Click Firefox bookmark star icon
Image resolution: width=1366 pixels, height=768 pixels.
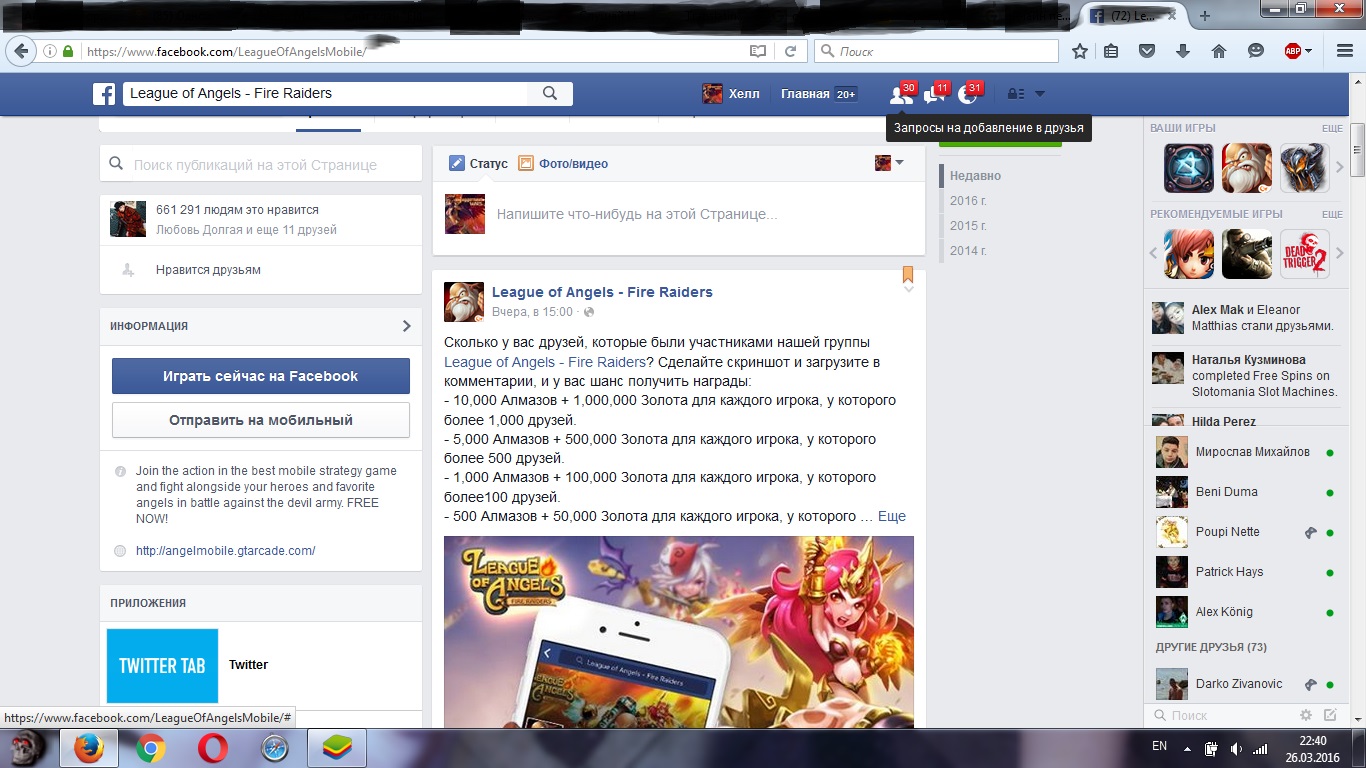(1080, 51)
